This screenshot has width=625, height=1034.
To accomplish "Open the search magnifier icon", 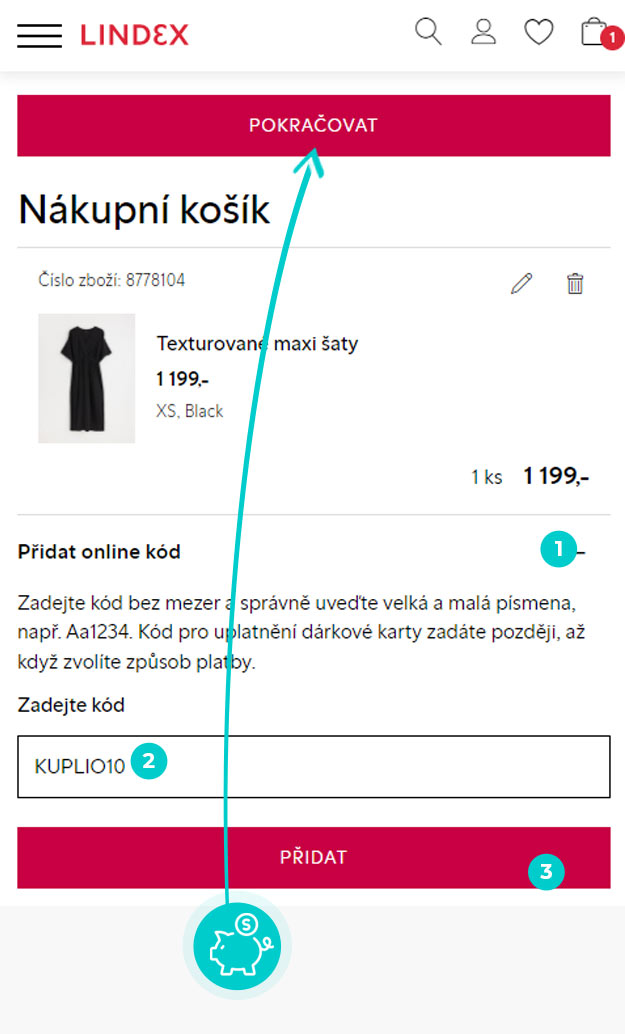I will (428, 32).
